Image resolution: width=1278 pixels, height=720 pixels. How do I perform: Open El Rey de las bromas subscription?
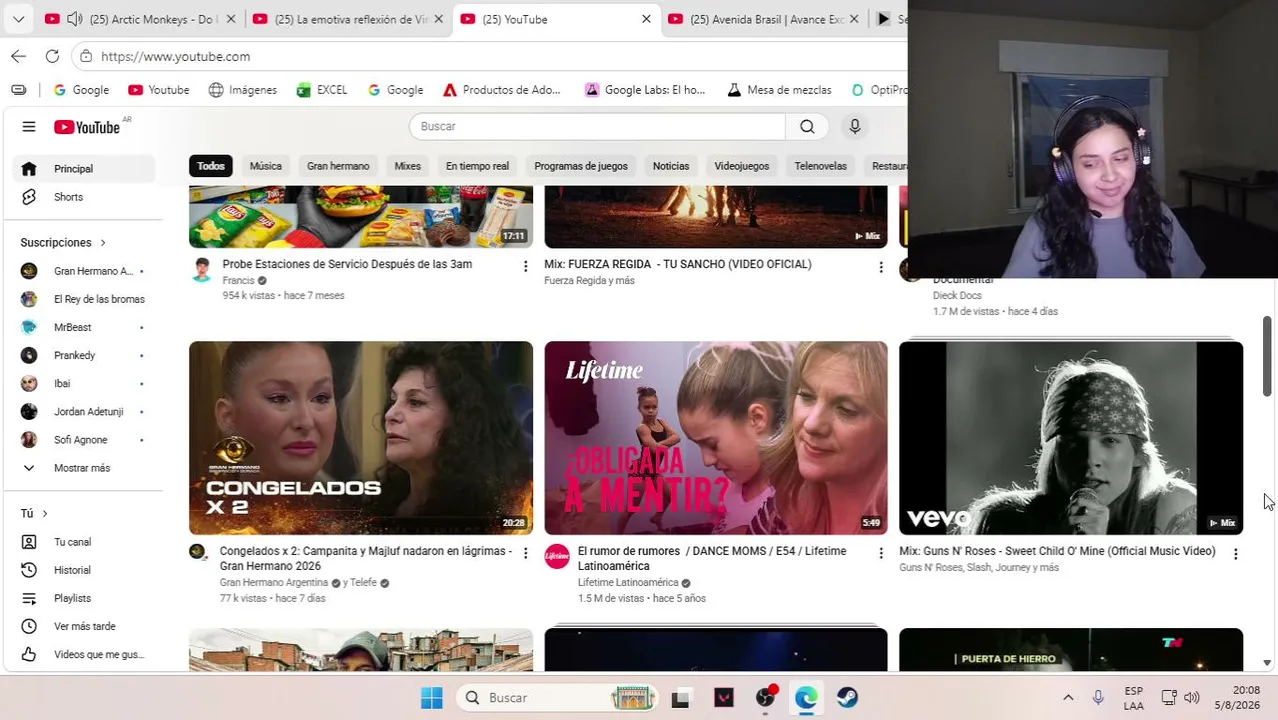point(84,299)
